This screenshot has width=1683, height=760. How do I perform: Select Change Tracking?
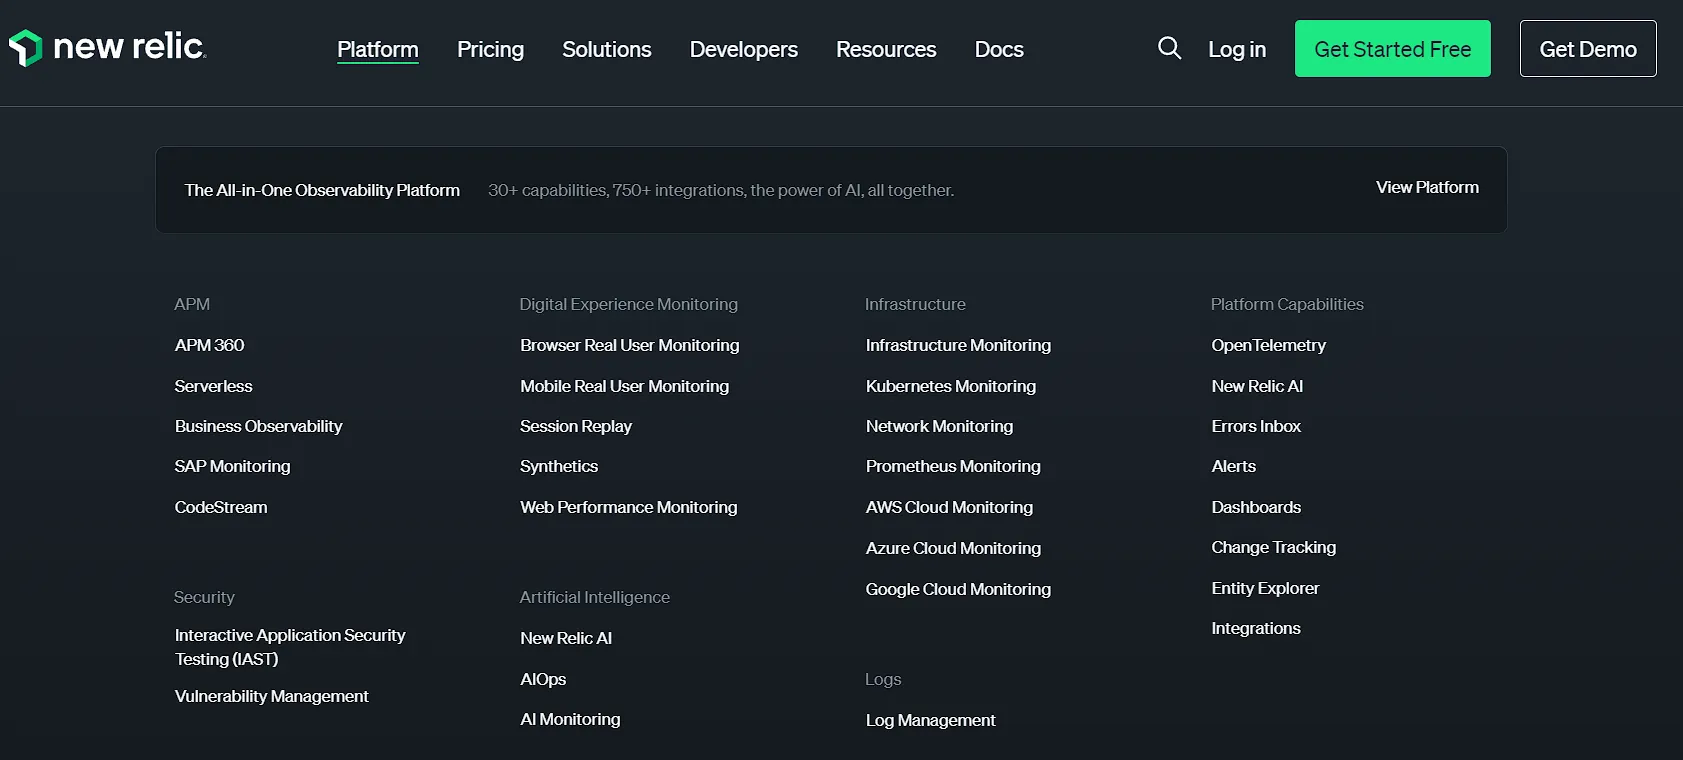(1273, 547)
